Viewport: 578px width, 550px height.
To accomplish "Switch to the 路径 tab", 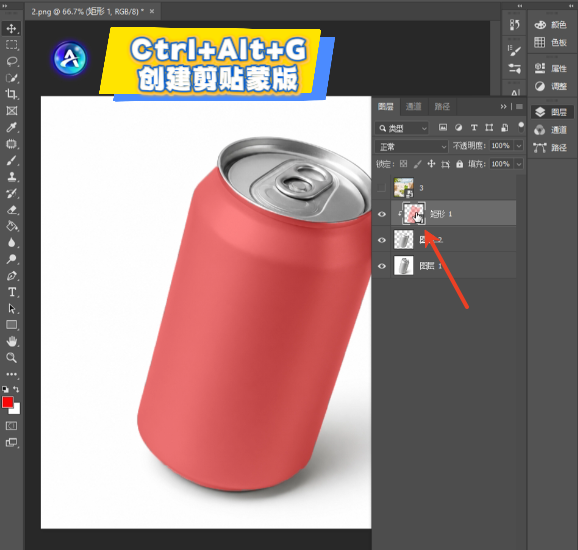I will (x=442, y=107).
